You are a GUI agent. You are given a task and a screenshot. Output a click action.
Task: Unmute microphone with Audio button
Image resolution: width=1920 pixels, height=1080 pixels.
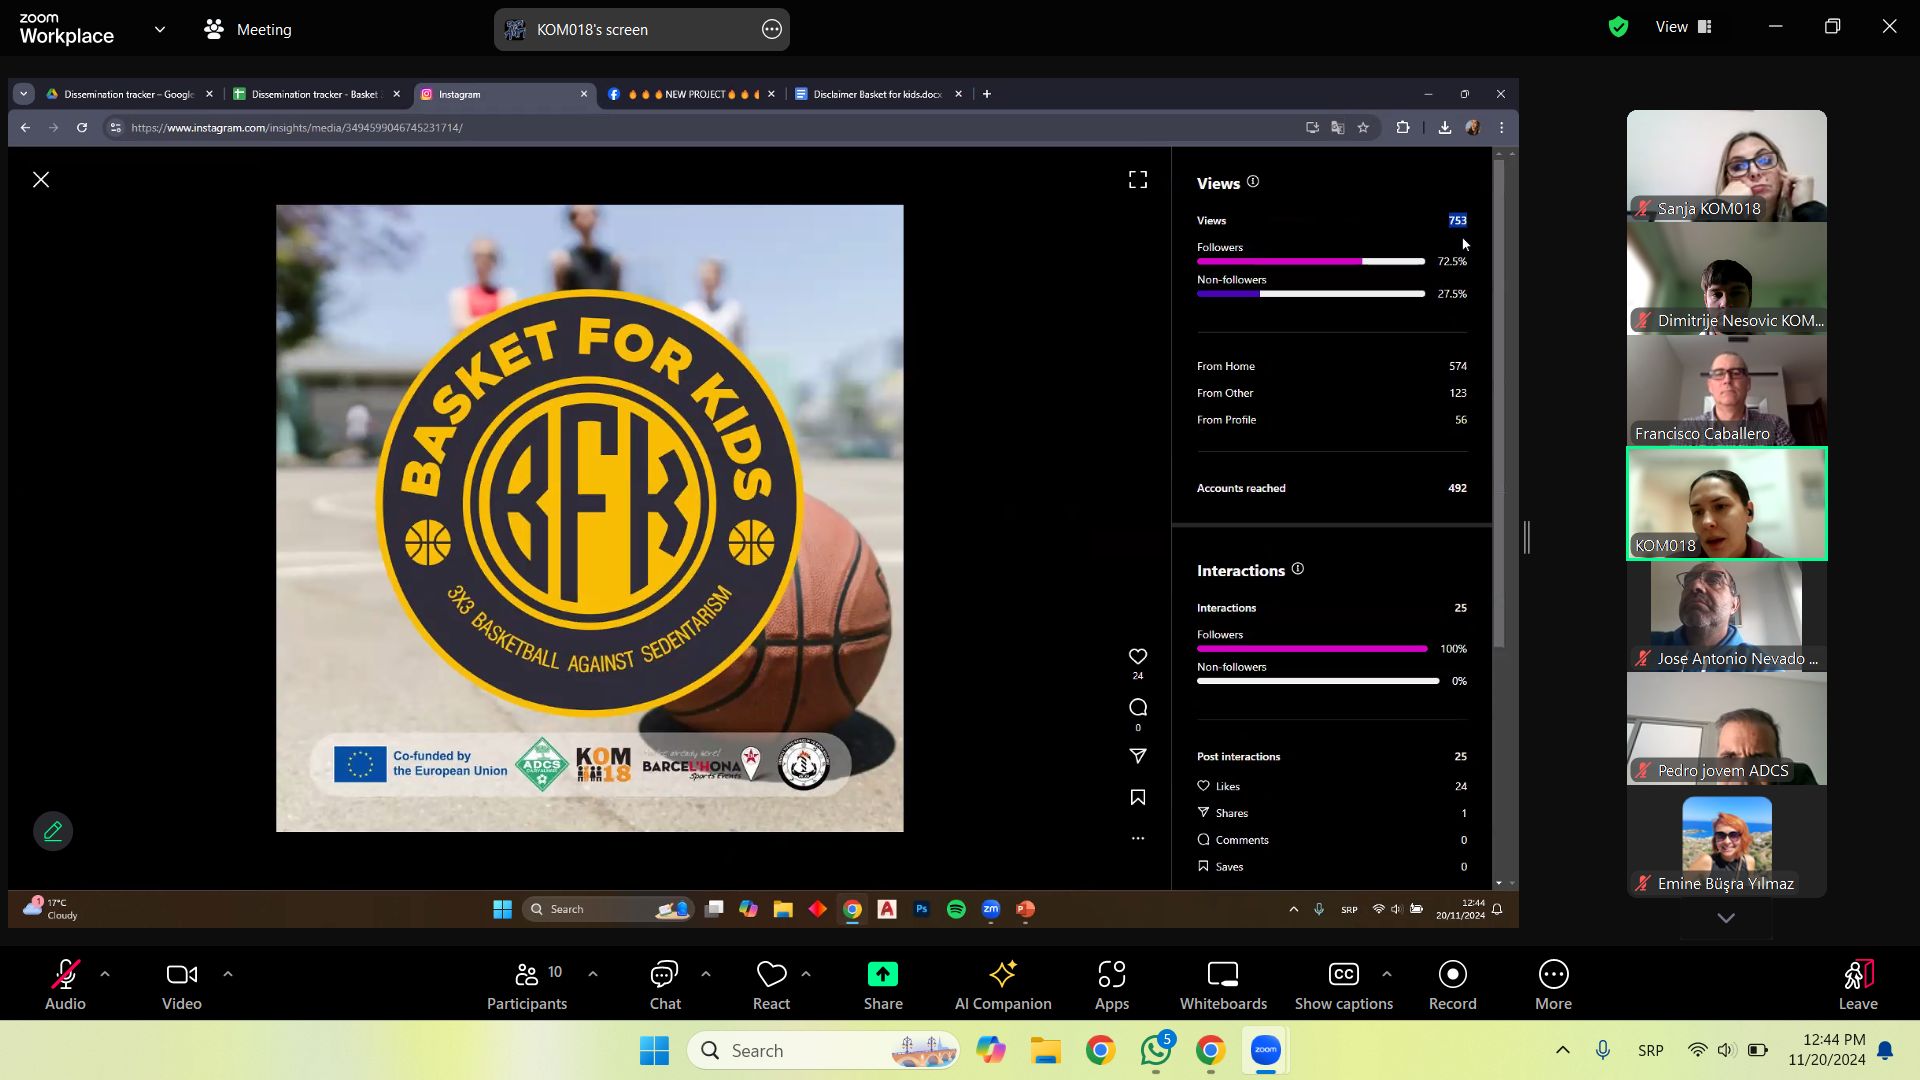65,985
